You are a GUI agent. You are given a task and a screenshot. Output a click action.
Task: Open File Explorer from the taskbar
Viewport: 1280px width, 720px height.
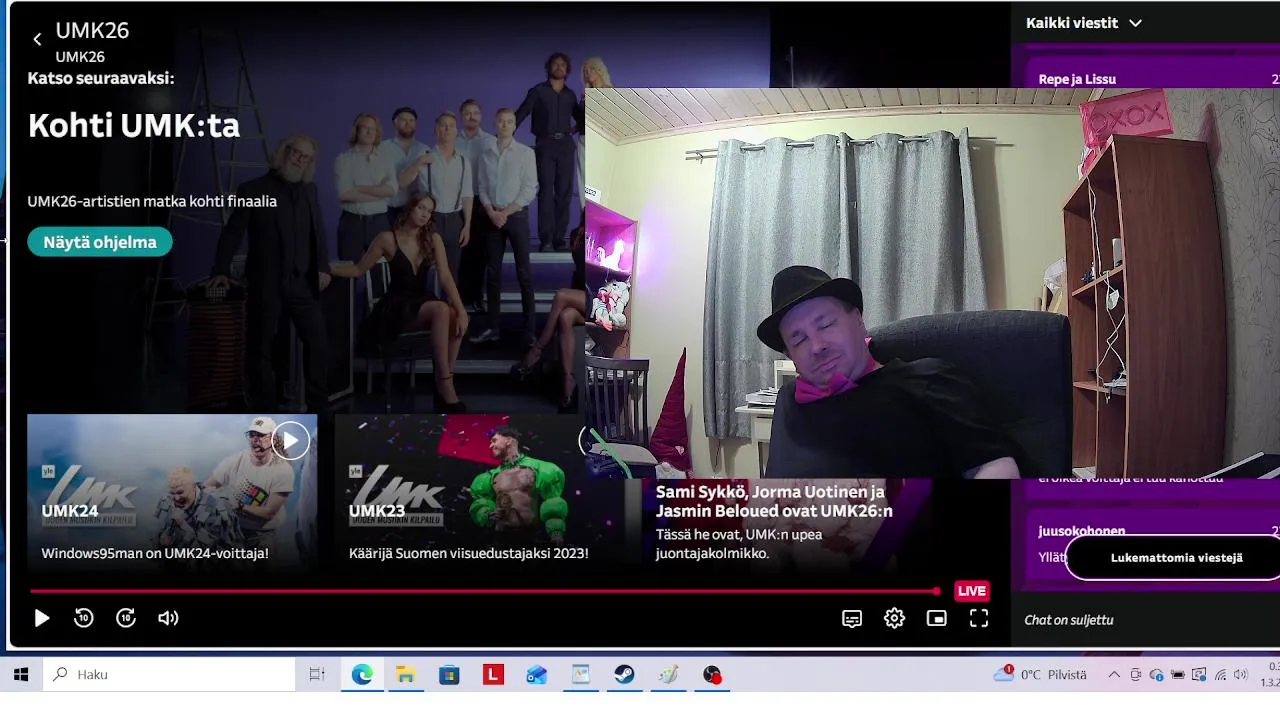405,675
